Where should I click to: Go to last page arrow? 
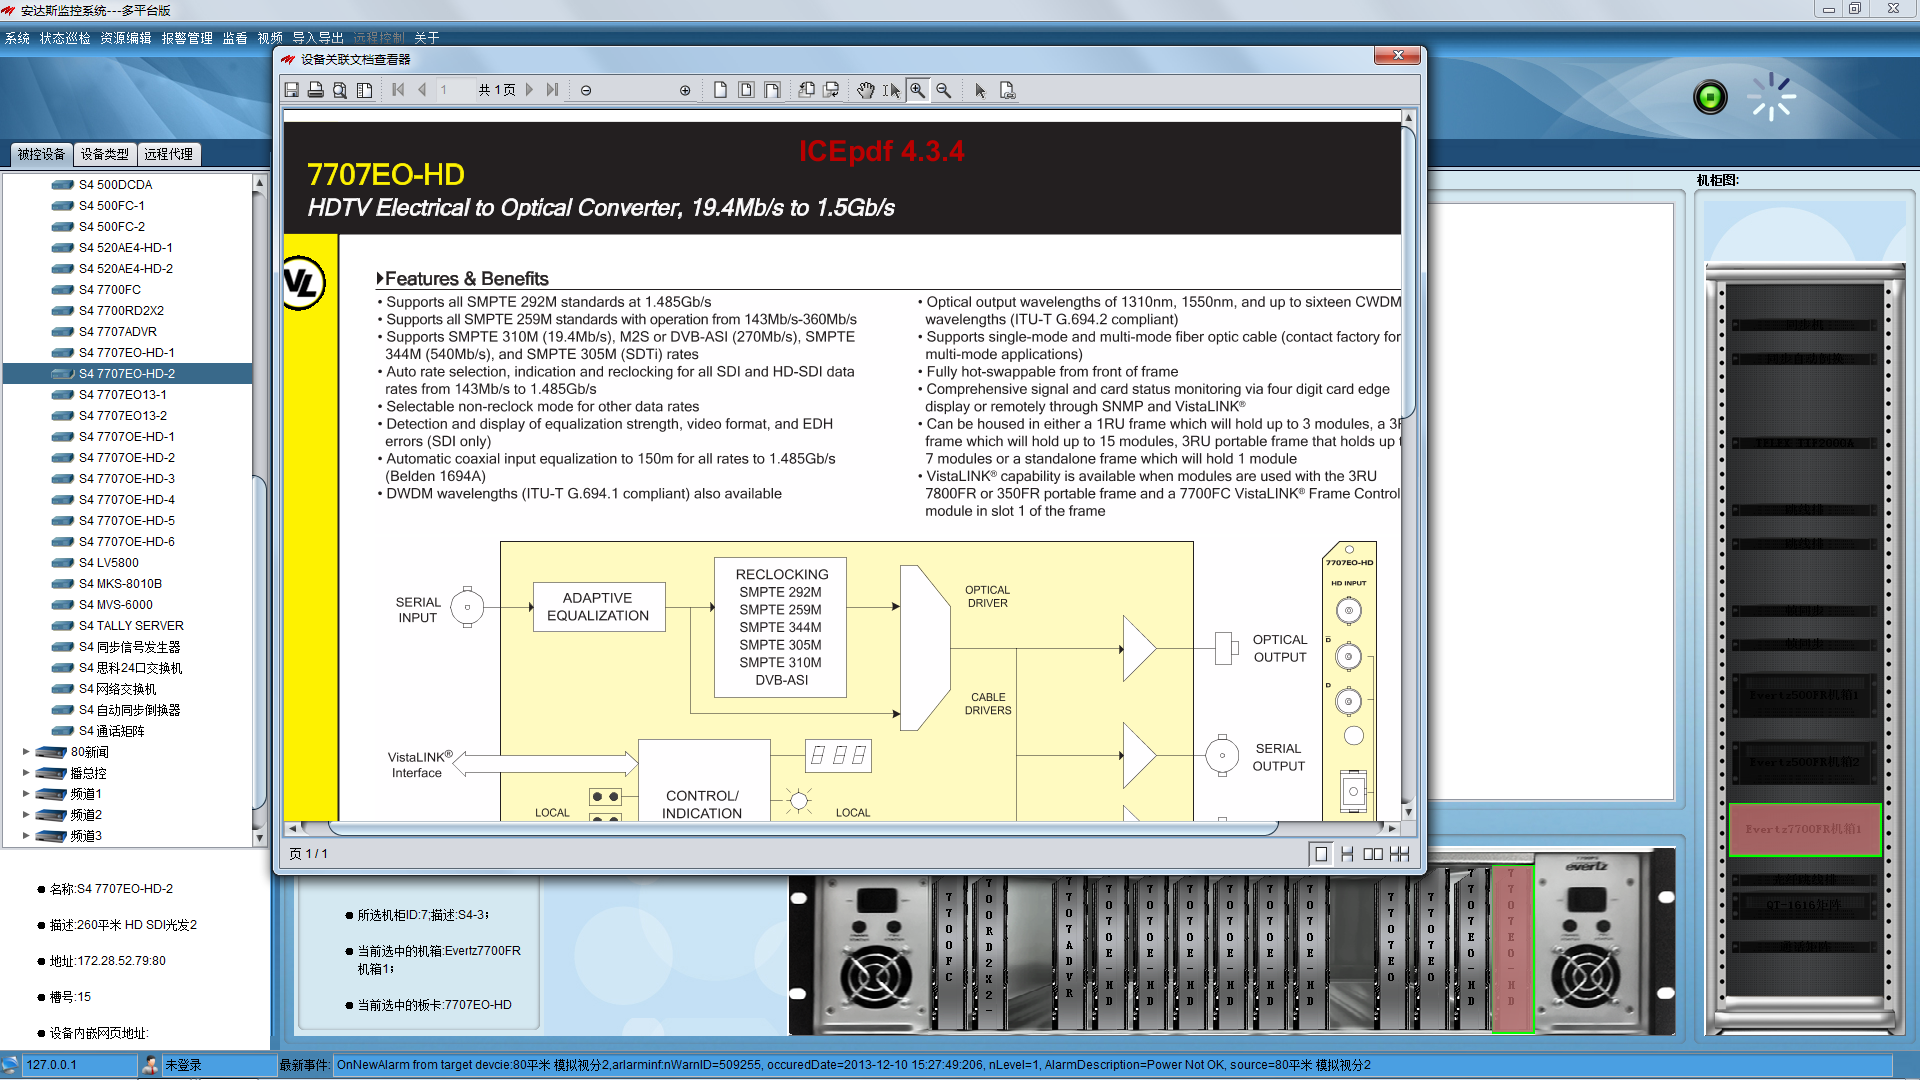coord(553,90)
